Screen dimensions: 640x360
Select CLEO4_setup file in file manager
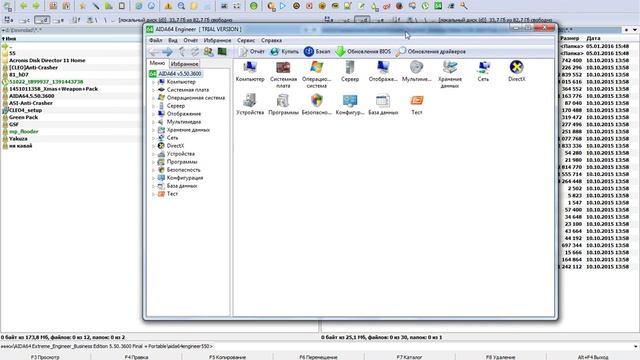[25, 110]
